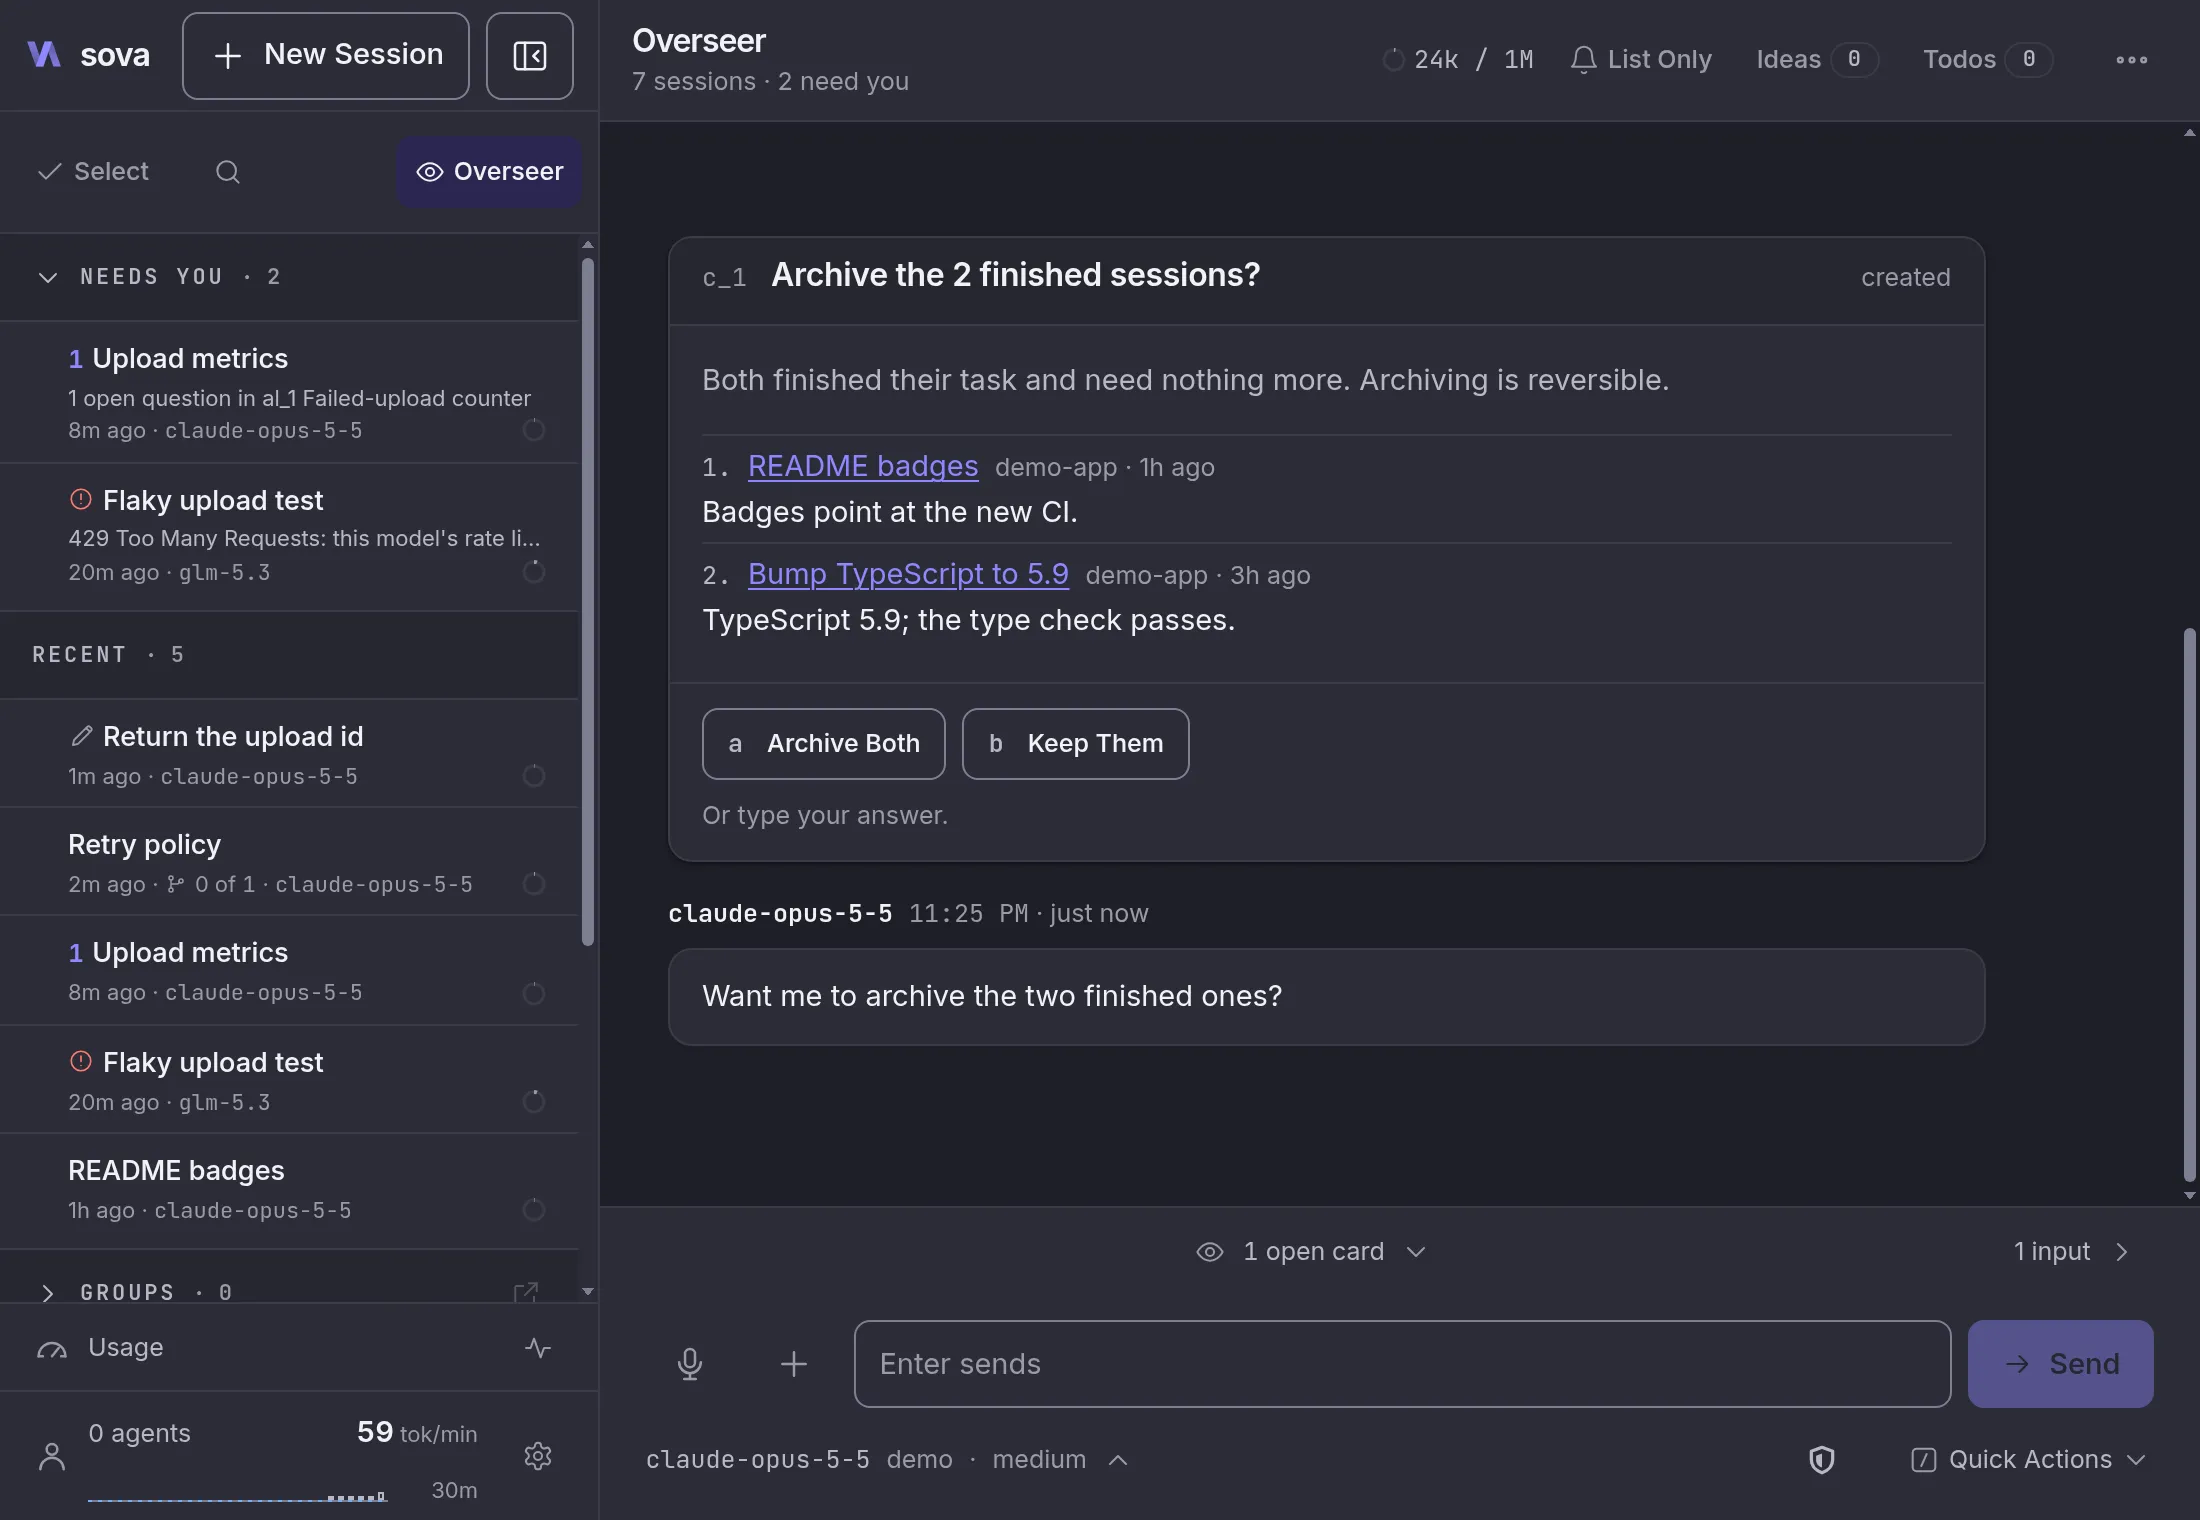Image resolution: width=2200 pixels, height=1520 pixels.
Task: Open the Ideas tab
Action: (1817, 60)
